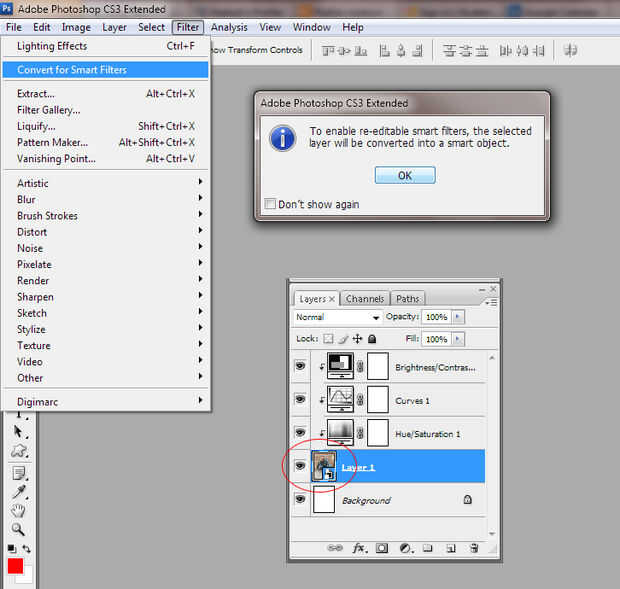Click Distribute Horizontal Centers icon

(522, 51)
